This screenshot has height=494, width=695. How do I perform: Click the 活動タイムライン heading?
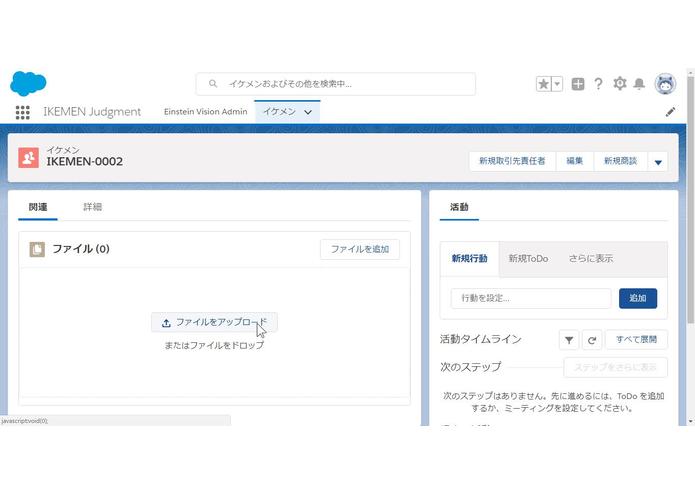[x=480, y=339]
